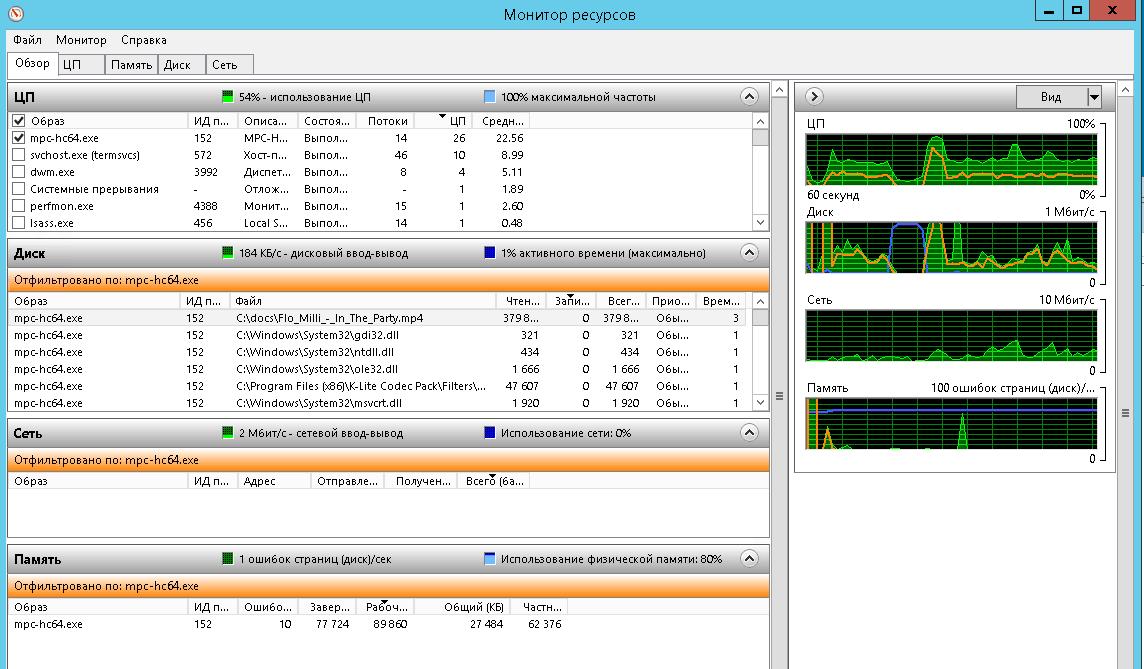Image resolution: width=1144 pixels, height=669 pixels.
Task: Click the green memory page faults indicator square
Action: [x=228, y=559]
